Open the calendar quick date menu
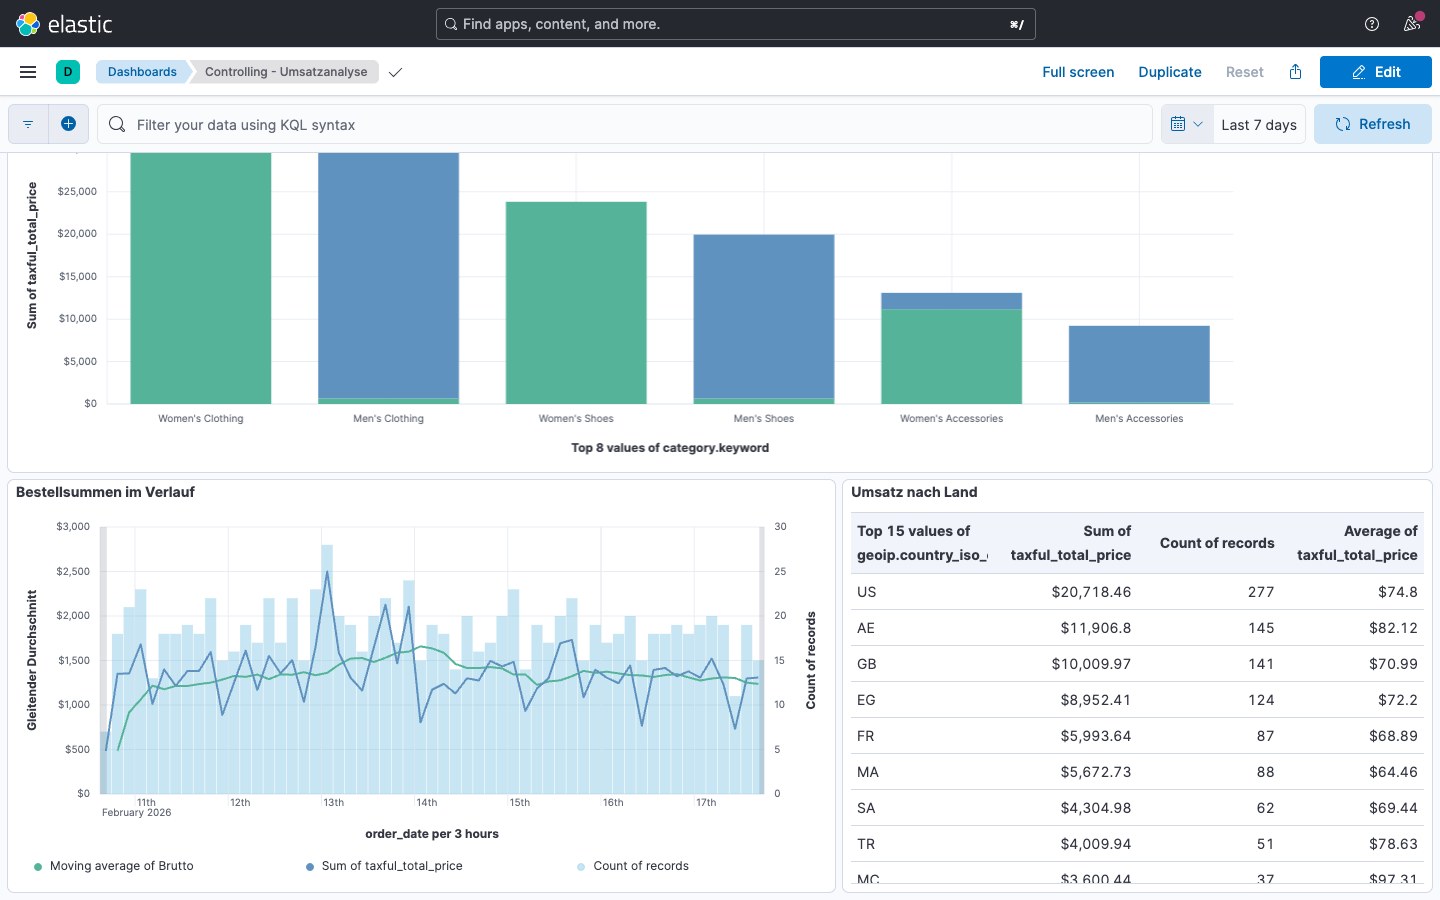Screen dimensions: 1440x900 pyautogui.click(x=1186, y=124)
